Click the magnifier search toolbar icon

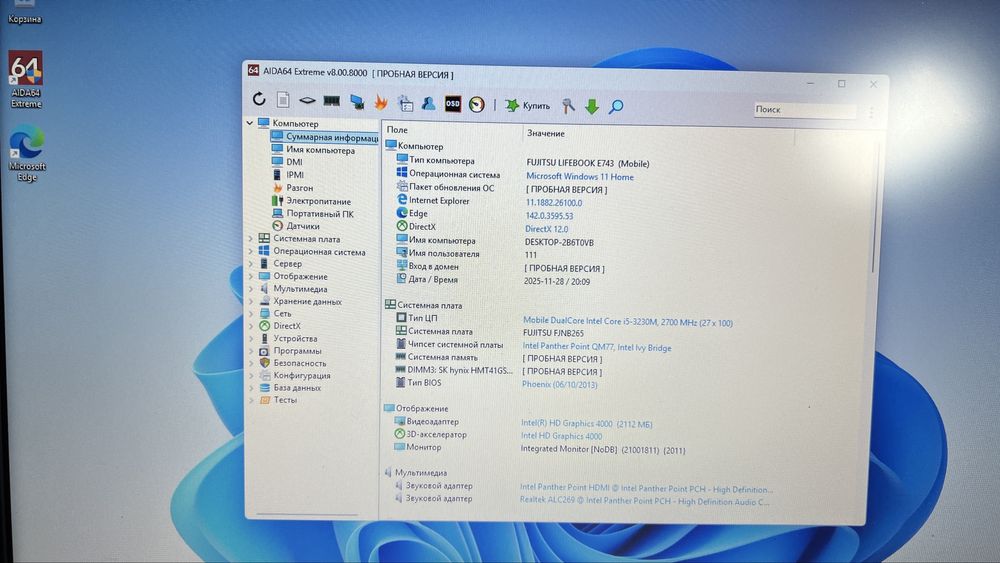(616, 106)
